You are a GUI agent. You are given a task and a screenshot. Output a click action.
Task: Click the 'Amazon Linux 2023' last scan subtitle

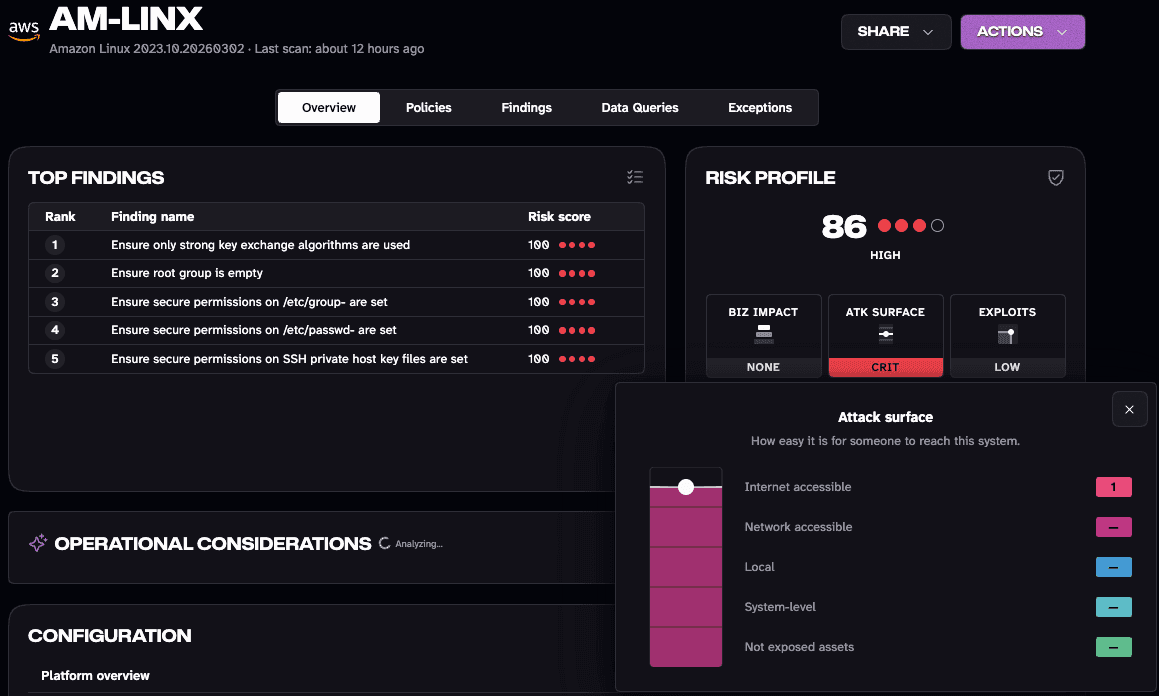pyautogui.click(x=237, y=49)
